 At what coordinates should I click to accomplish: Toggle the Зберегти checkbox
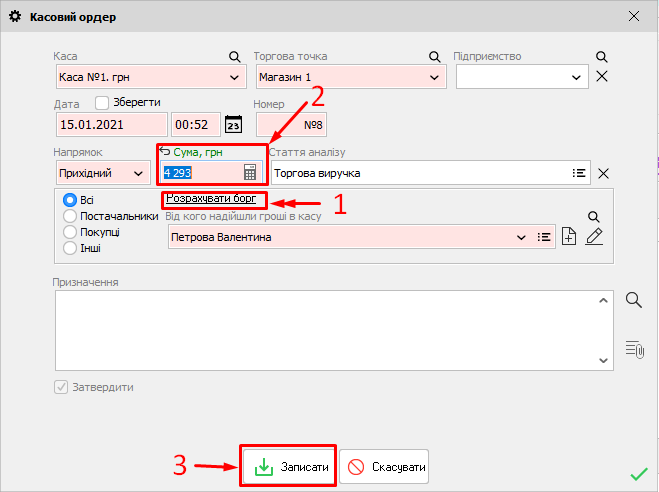click(102, 102)
